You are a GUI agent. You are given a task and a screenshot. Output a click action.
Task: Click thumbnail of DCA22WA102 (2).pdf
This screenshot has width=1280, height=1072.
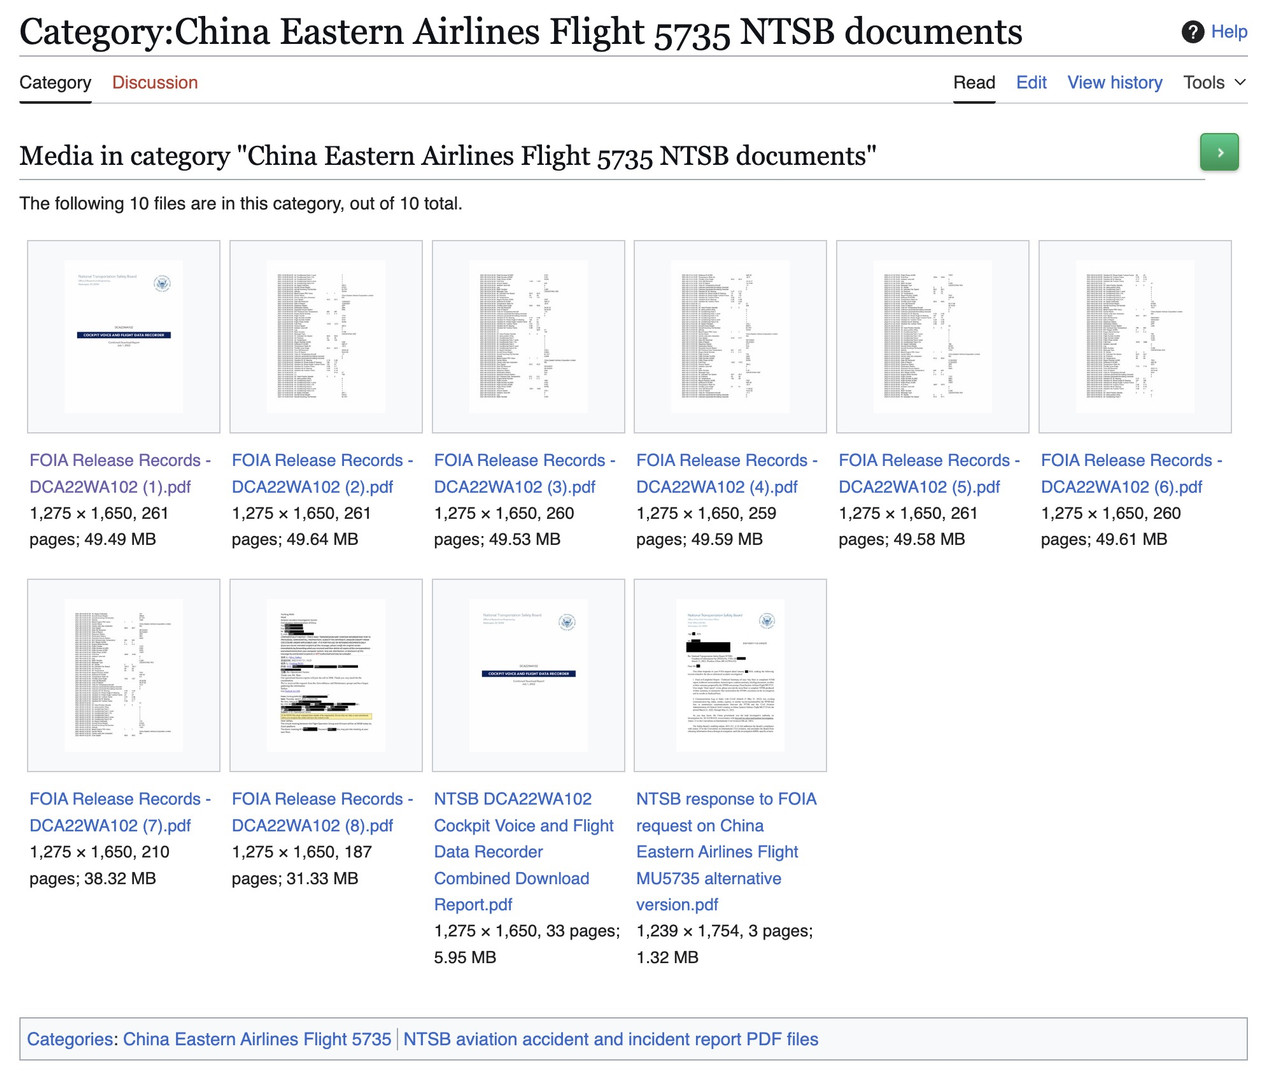326,336
